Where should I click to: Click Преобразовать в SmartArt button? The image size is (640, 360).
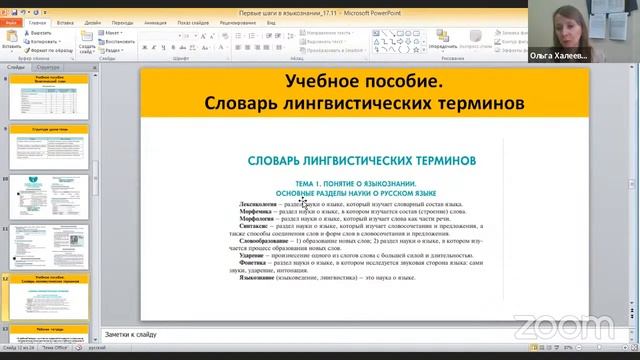(x=332, y=50)
